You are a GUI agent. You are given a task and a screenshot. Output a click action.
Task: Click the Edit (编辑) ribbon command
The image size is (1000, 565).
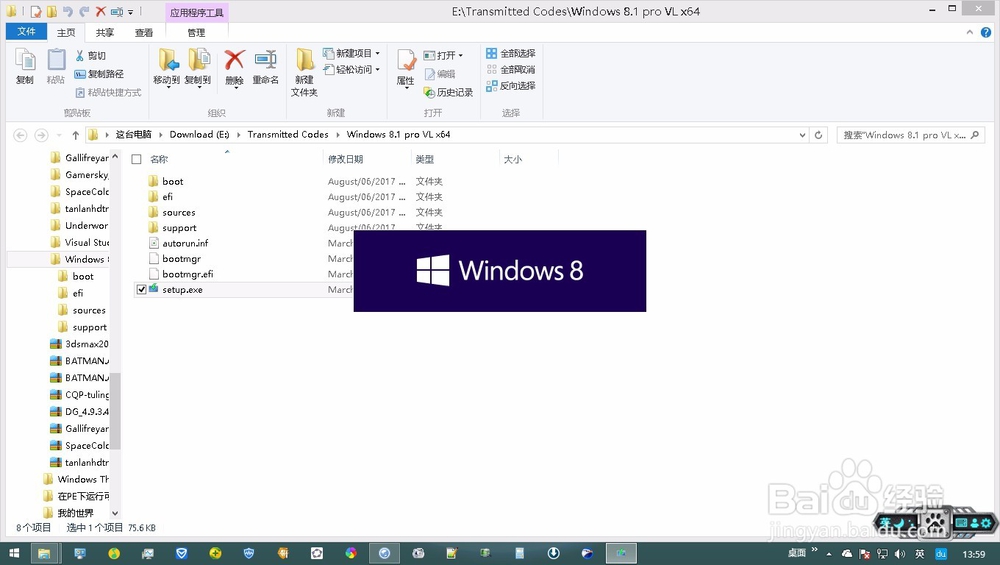[440, 74]
